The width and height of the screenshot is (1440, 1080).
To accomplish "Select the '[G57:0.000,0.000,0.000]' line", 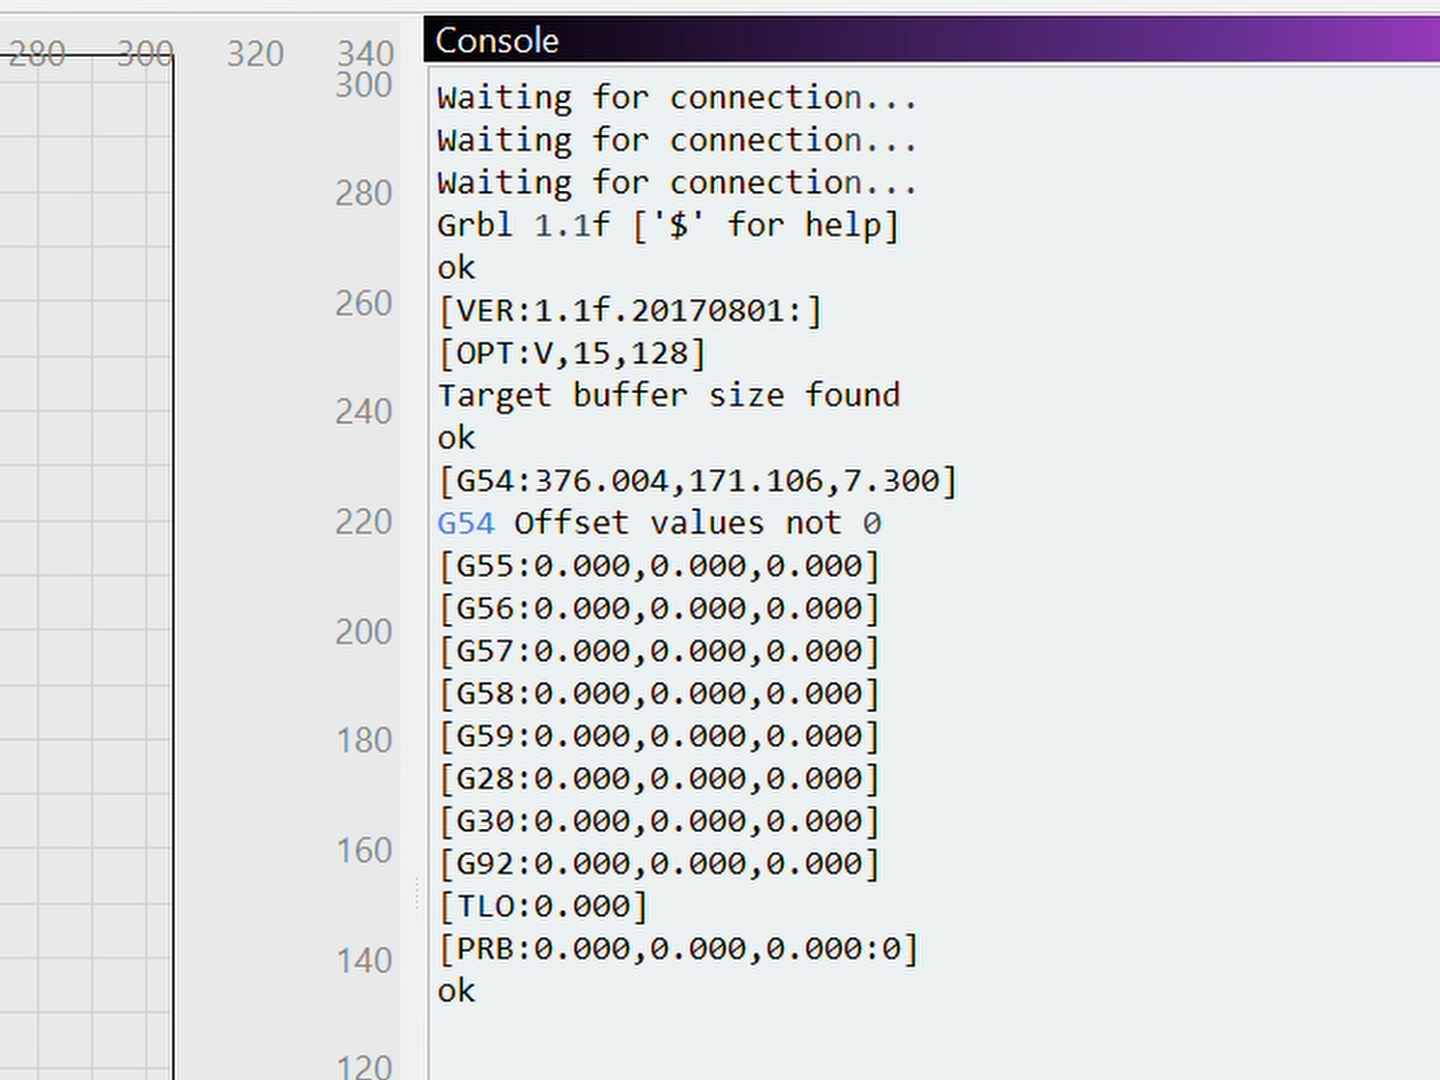I will coord(659,651).
